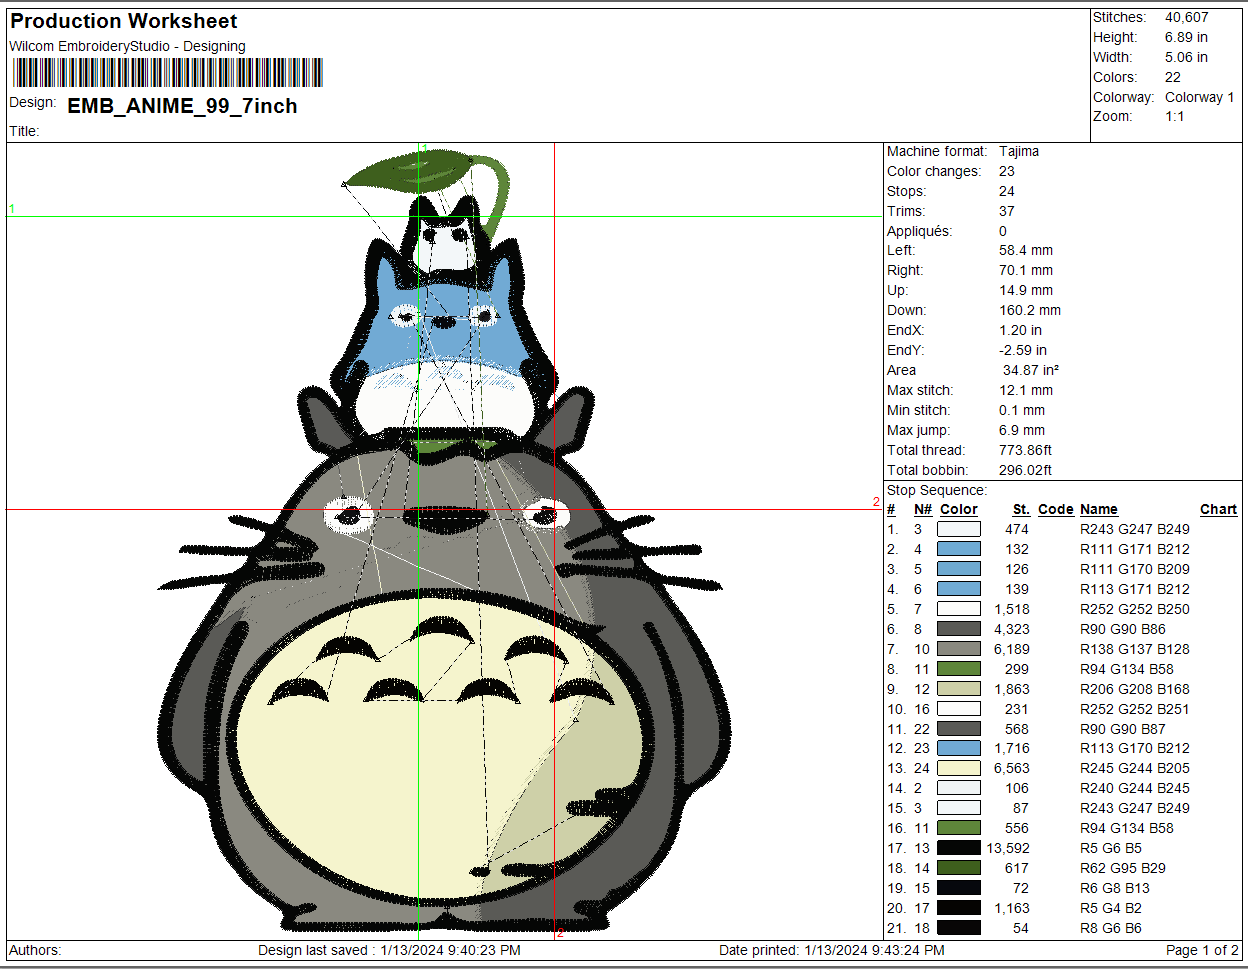Click the design name EMB_ANIME_99_7inch
Image resolution: width=1248 pixels, height=969 pixels.
pyautogui.click(x=182, y=106)
